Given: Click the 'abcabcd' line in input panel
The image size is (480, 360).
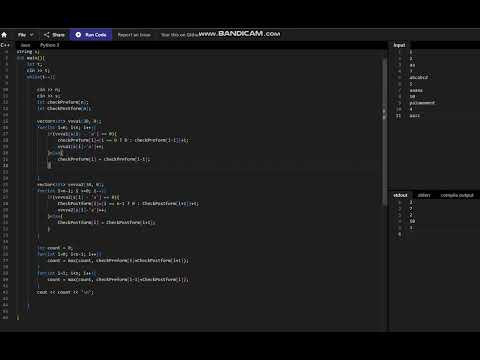Looking at the screenshot, I should (419, 77).
